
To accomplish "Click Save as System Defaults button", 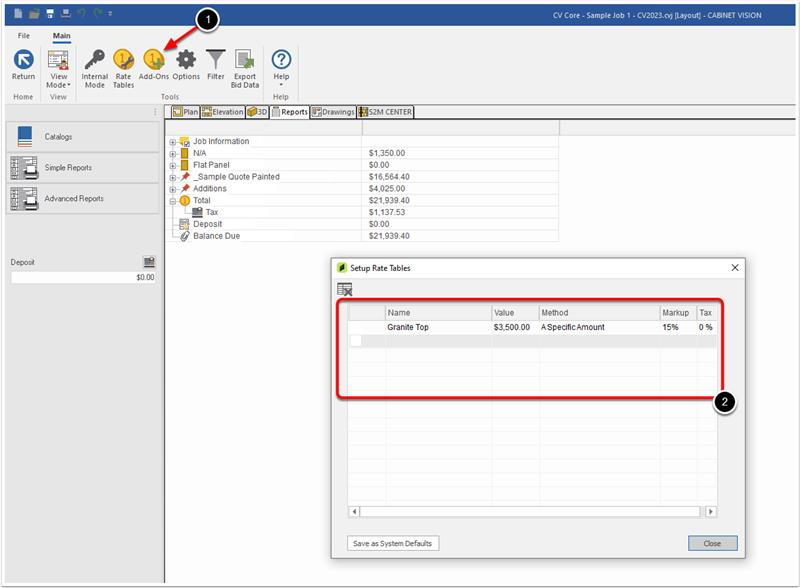I will pyautogui.click(x=392, y=544).
